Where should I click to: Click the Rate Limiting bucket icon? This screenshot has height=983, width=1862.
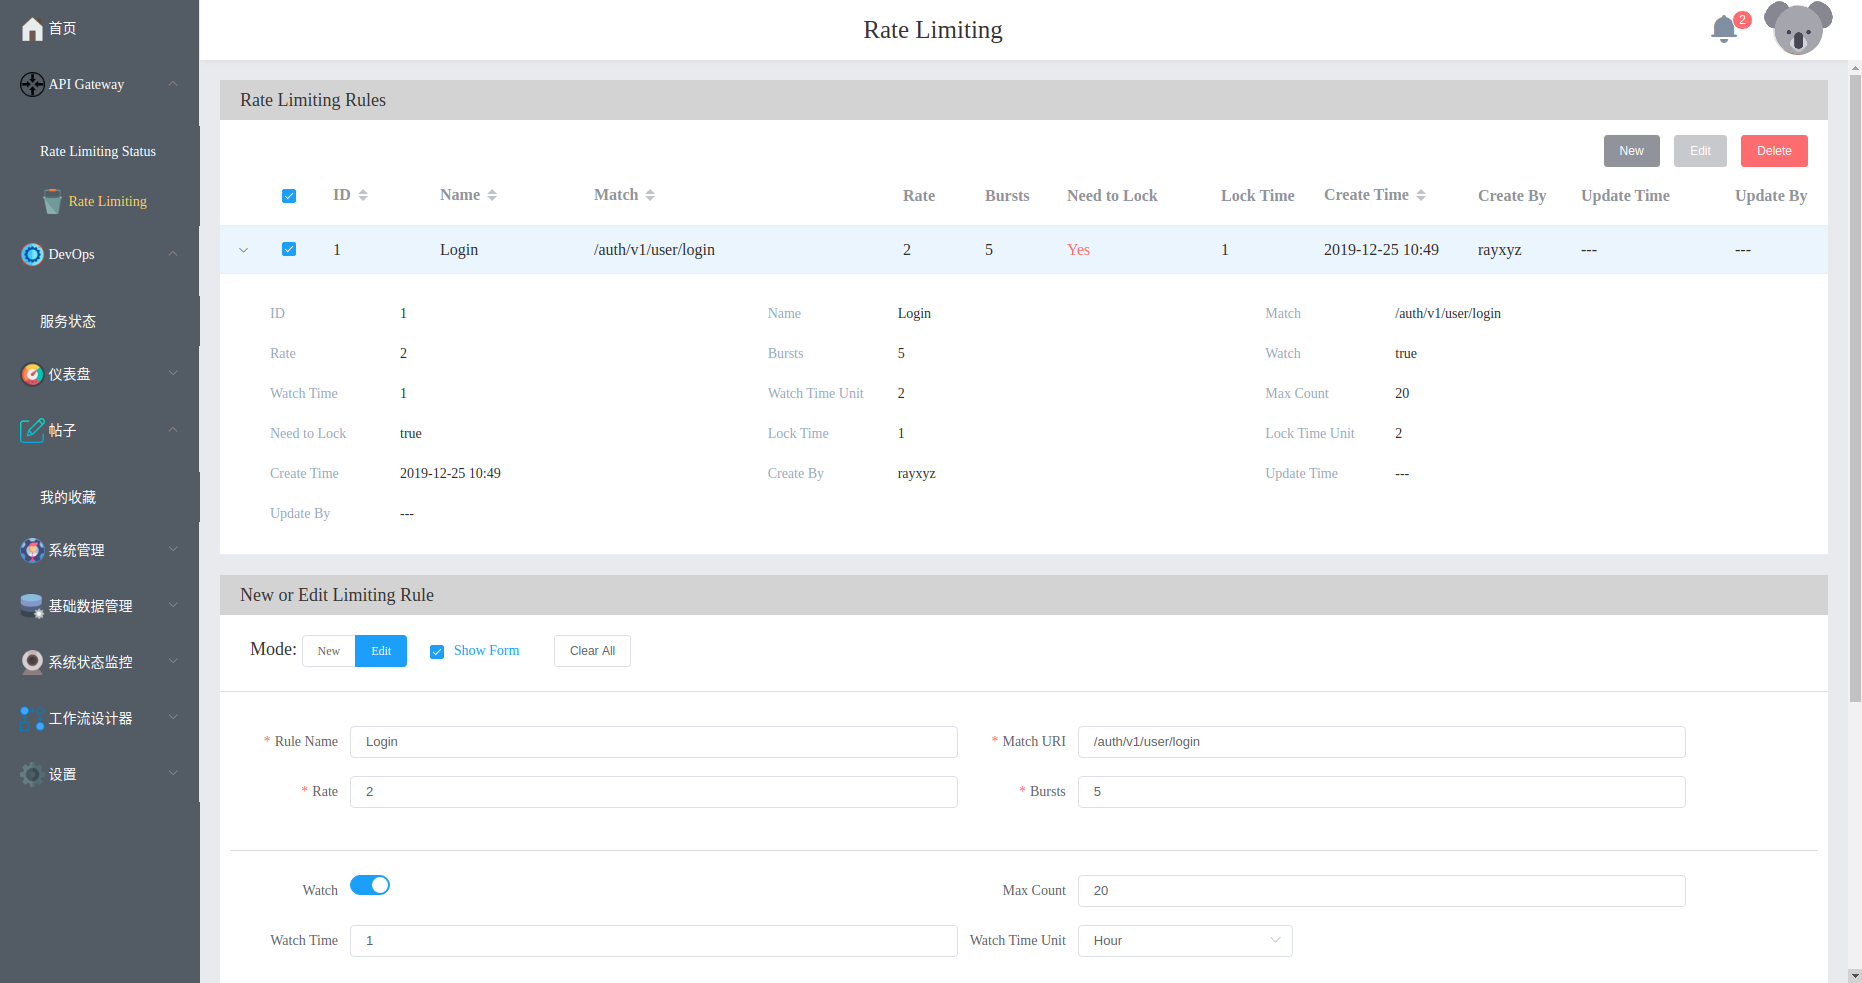[53, 201]
